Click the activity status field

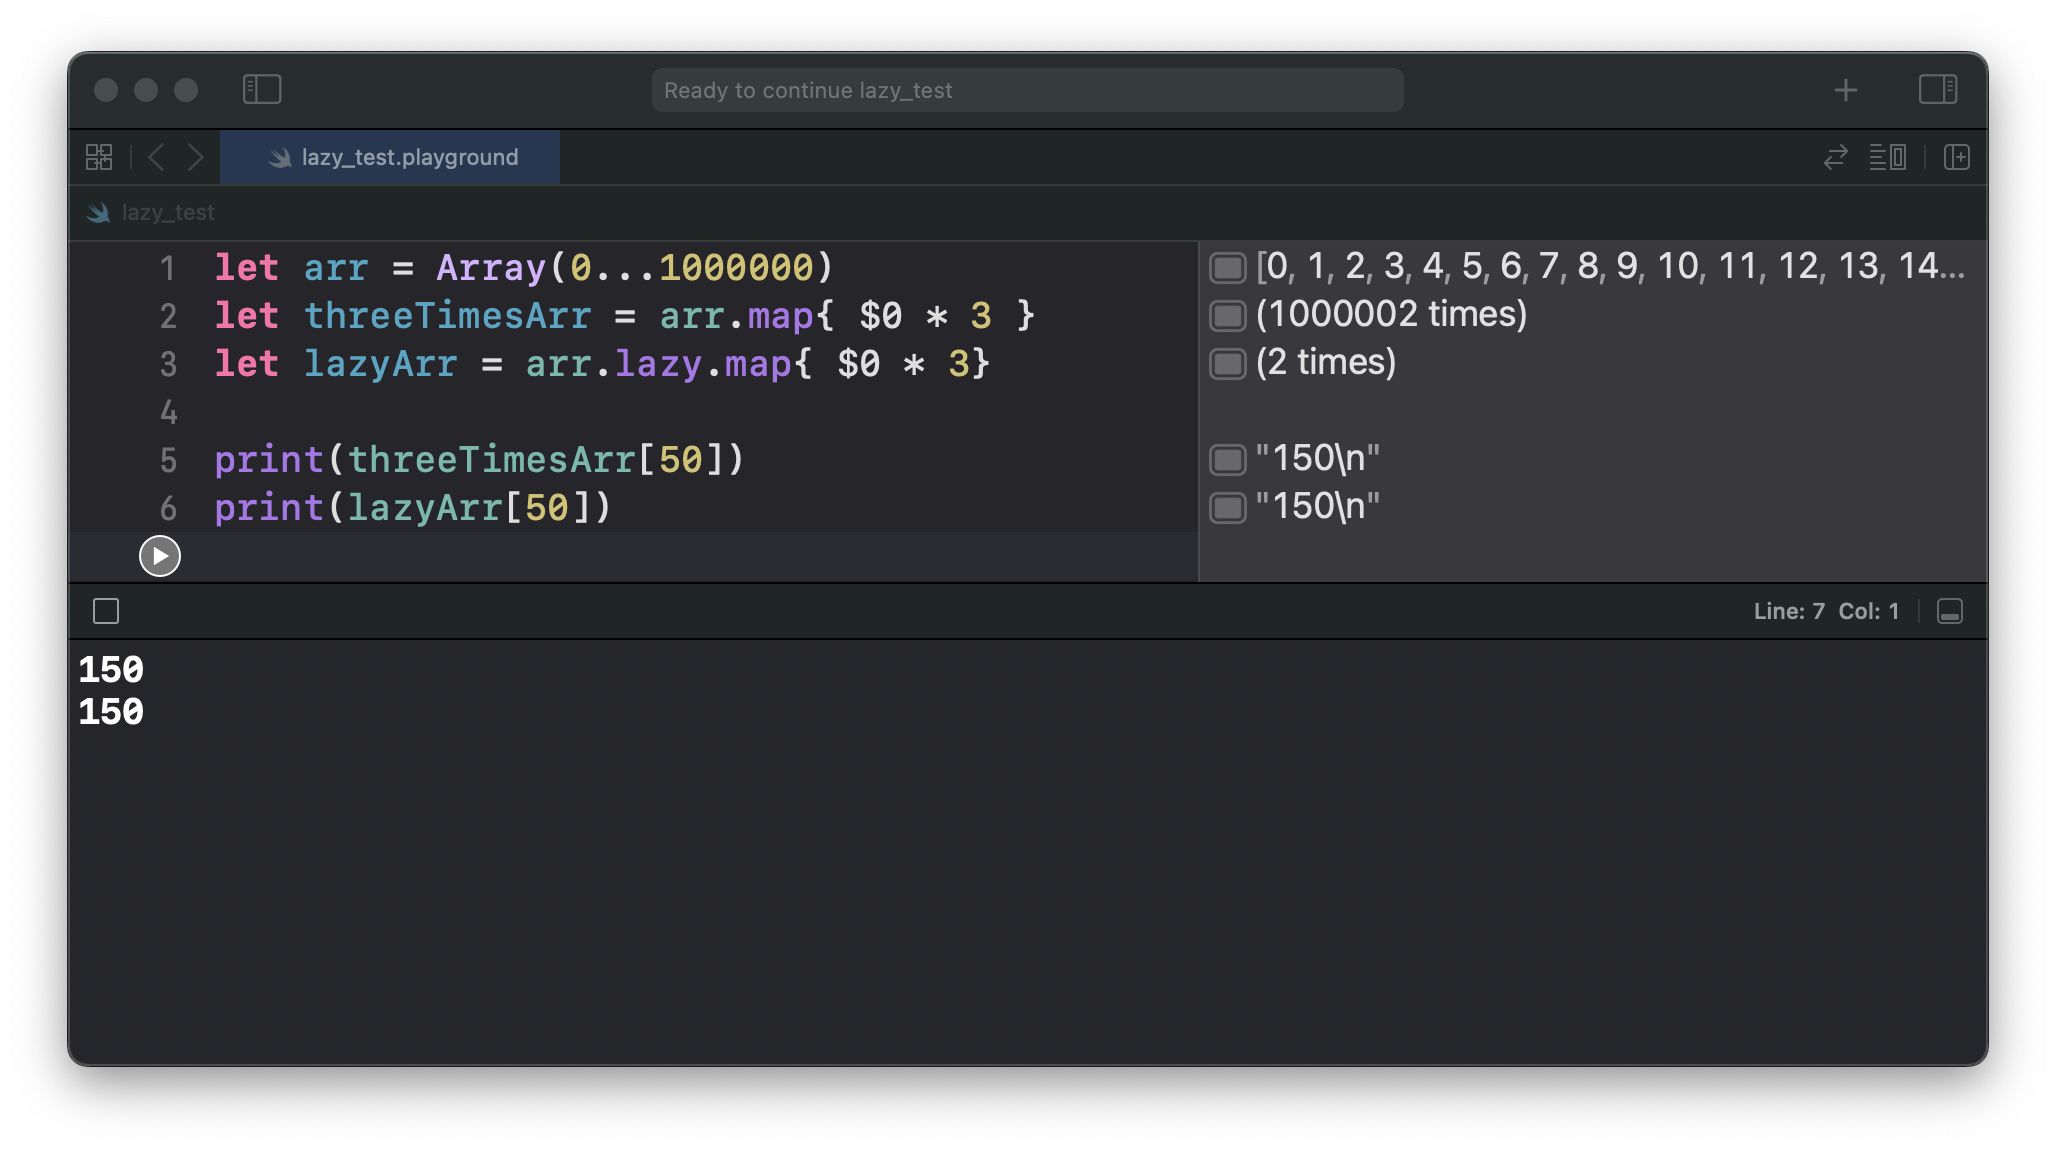pyautogui.click(x=1027, y=91)
